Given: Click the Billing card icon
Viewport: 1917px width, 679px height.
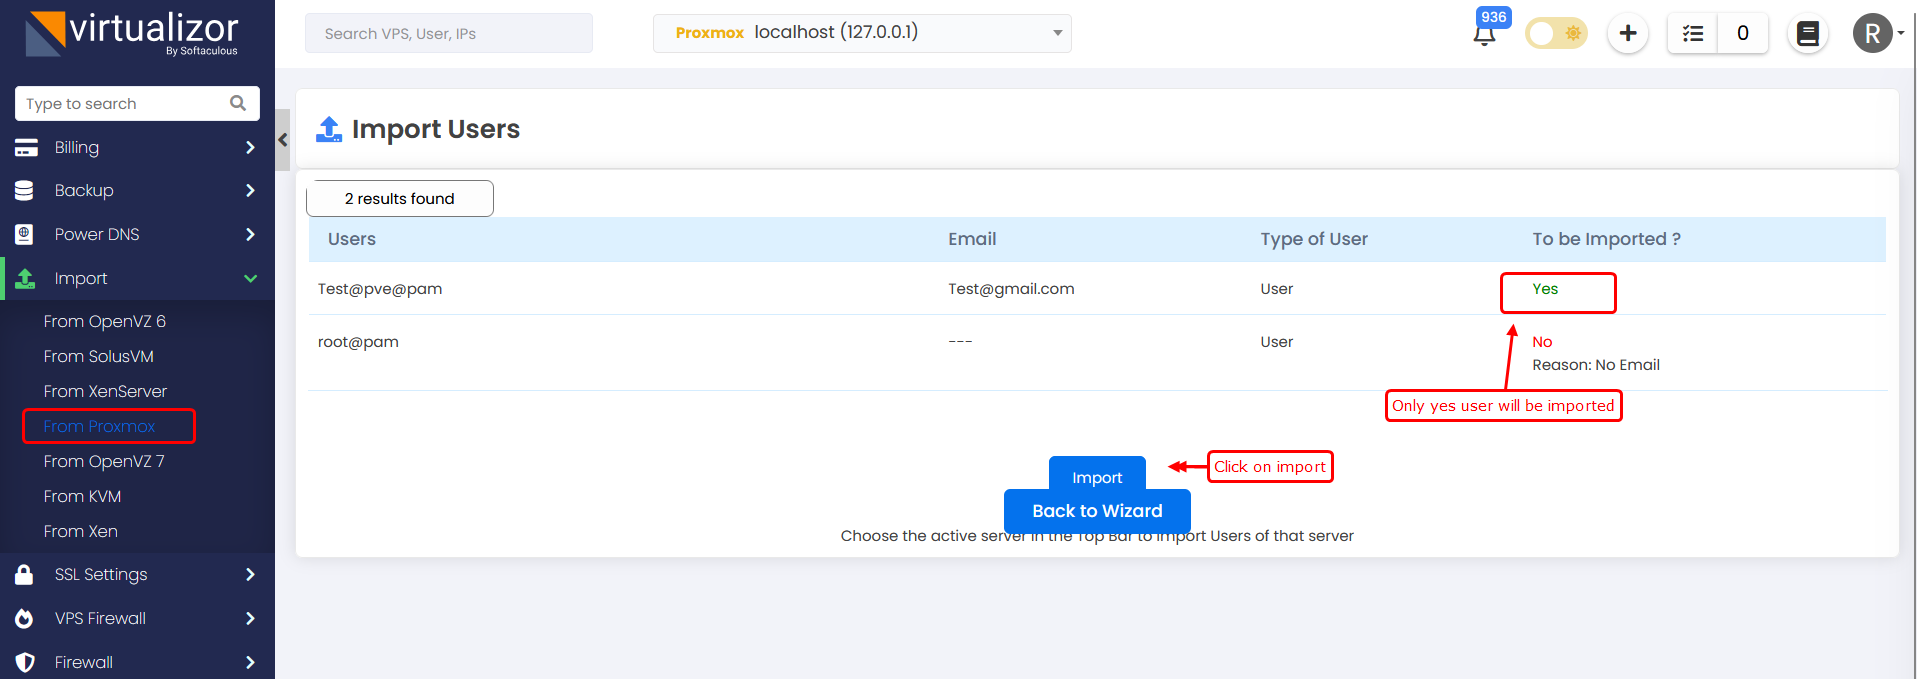Looking at the screenshot, I should [x=26, y=148].
